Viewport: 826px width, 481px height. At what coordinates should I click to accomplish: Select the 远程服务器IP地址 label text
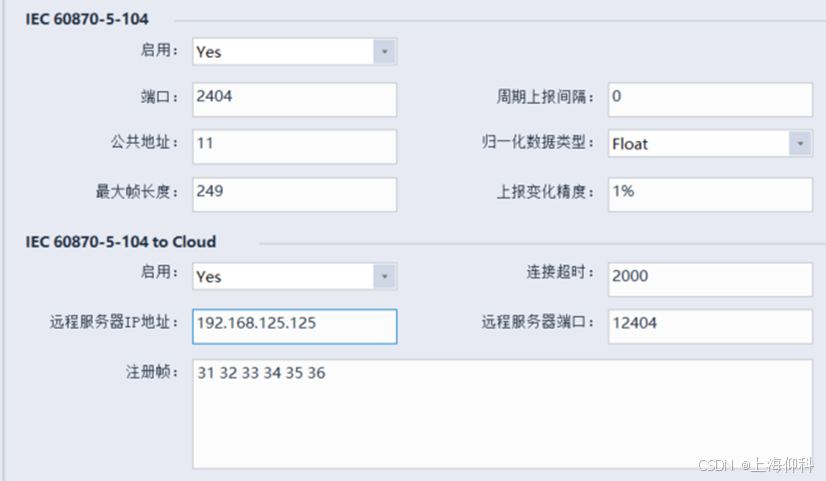pos(113,323)
